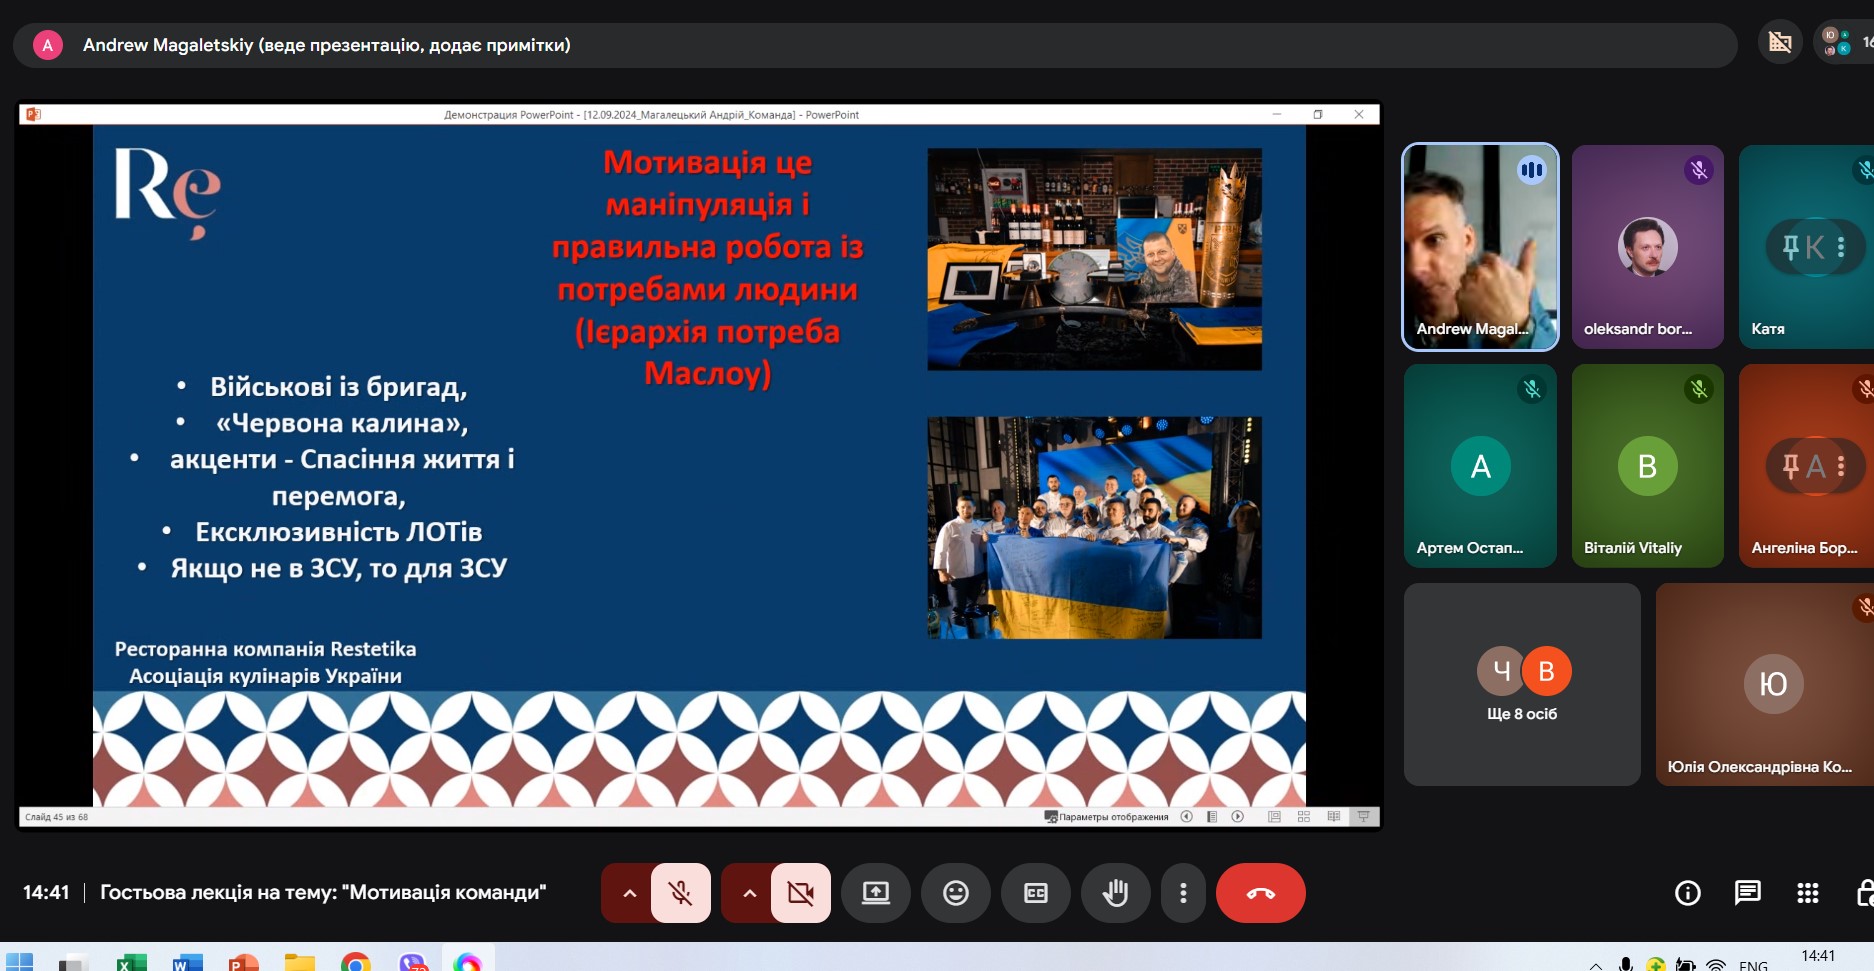Open more options three-dot menu
This screenshot has width=1874, height=971.
(x=1183, y=893)
